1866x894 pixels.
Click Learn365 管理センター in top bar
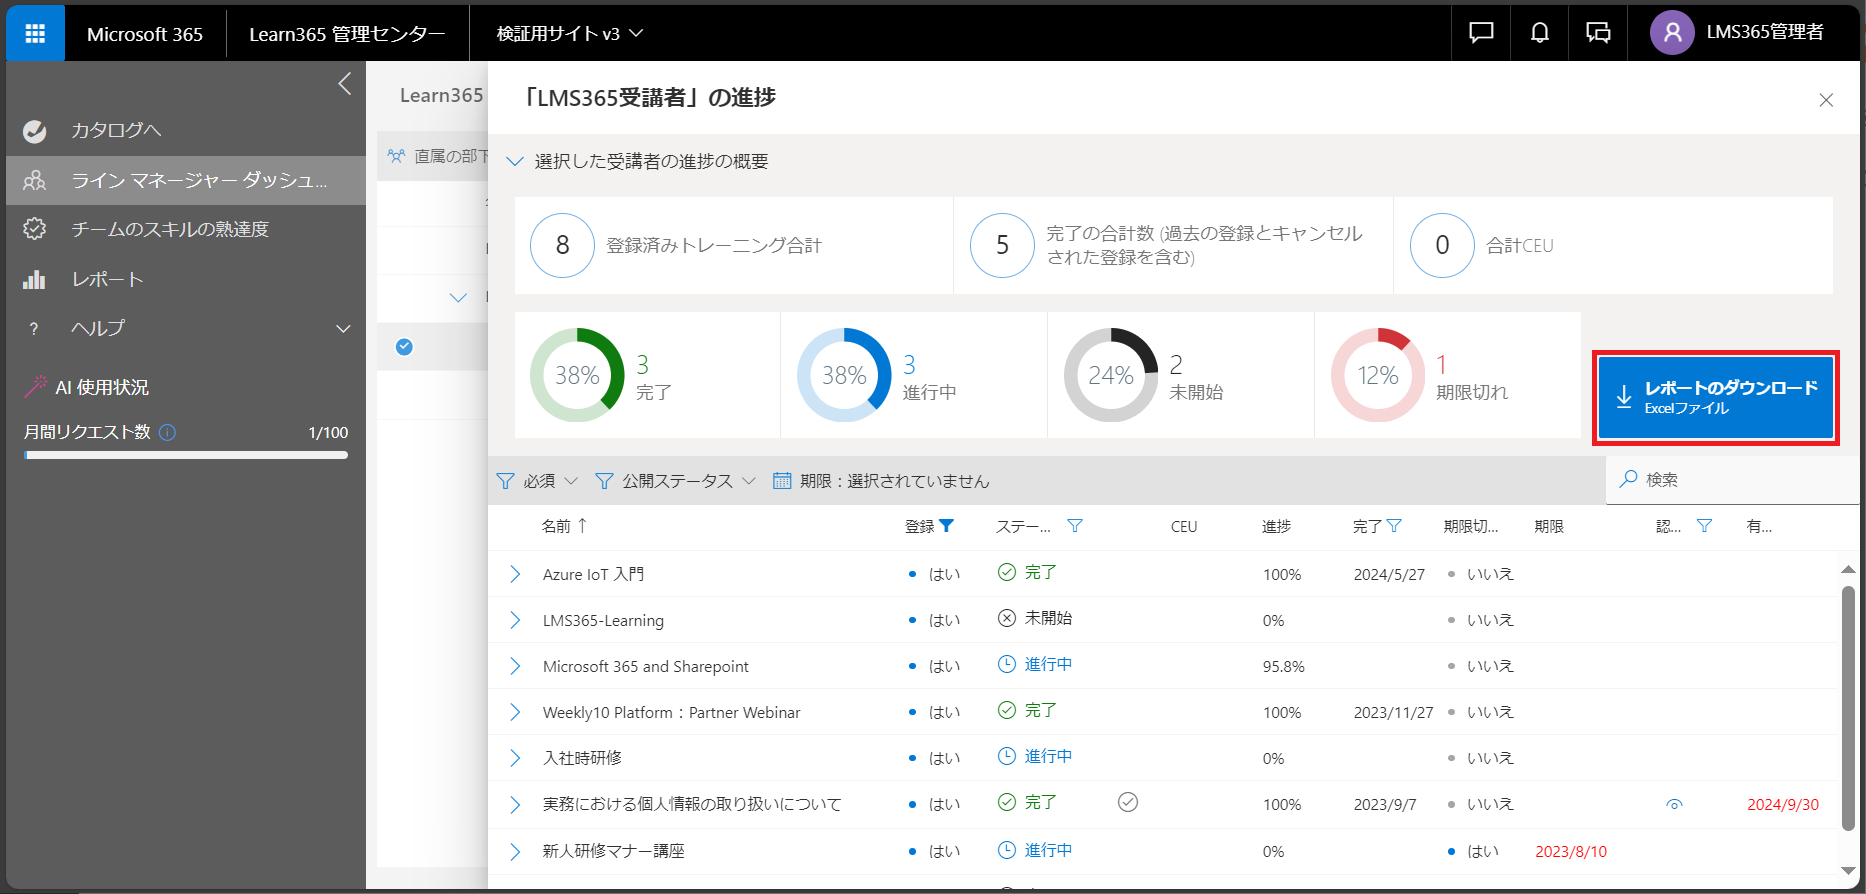347,33
